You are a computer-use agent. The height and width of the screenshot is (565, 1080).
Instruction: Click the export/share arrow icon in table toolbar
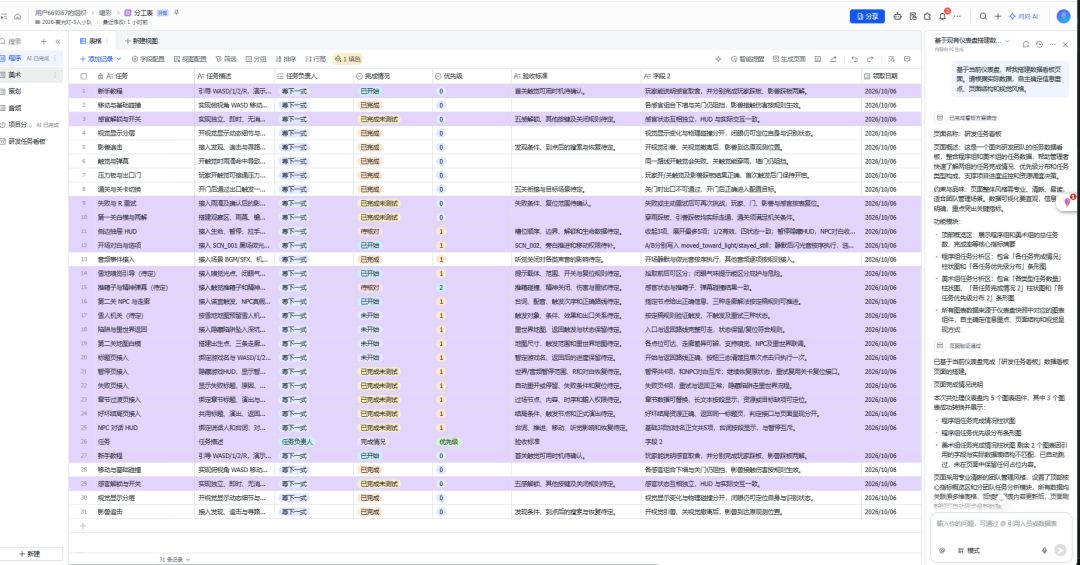pos(833,59)
